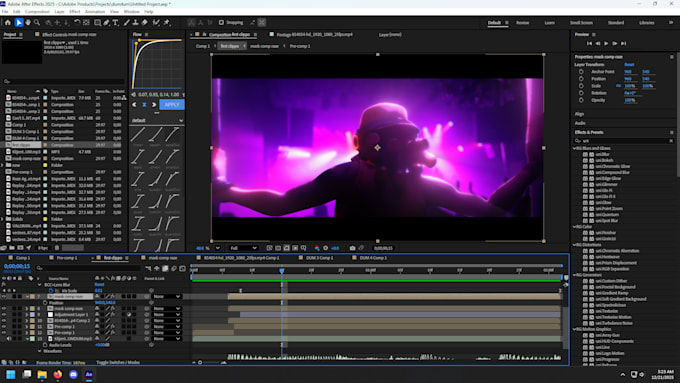Select the Roto Brush tool
This screenshot has width=680, height=383.
click(x=156, y=23)
